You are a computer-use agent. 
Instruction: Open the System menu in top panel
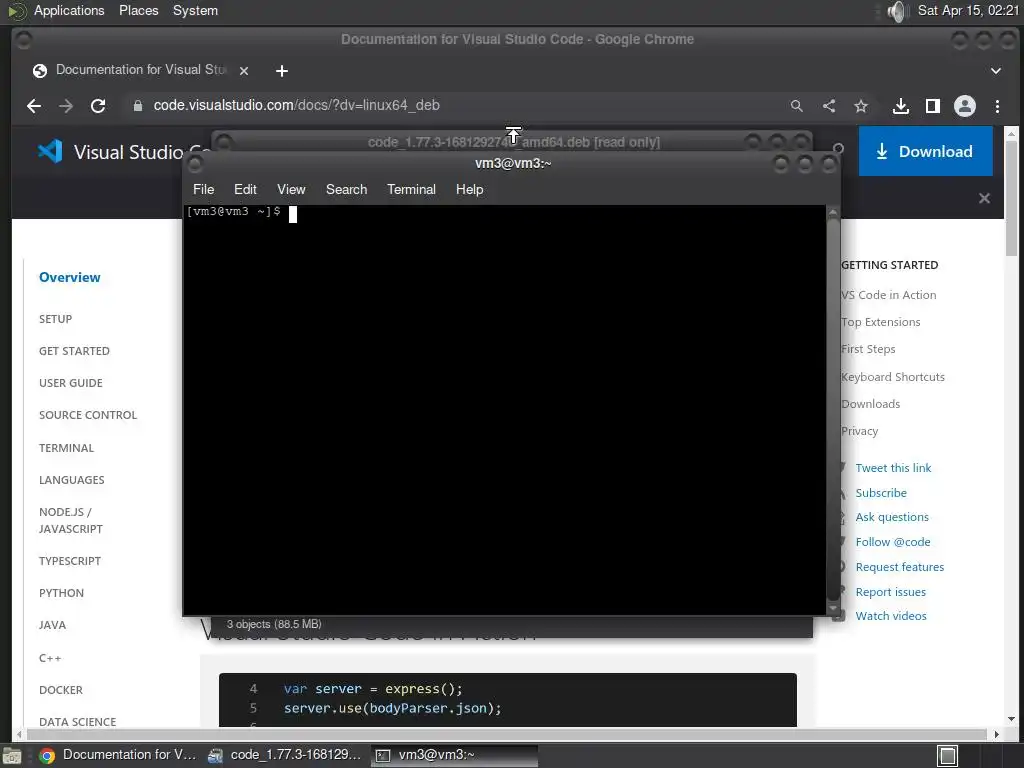click(x=195, y=10)
